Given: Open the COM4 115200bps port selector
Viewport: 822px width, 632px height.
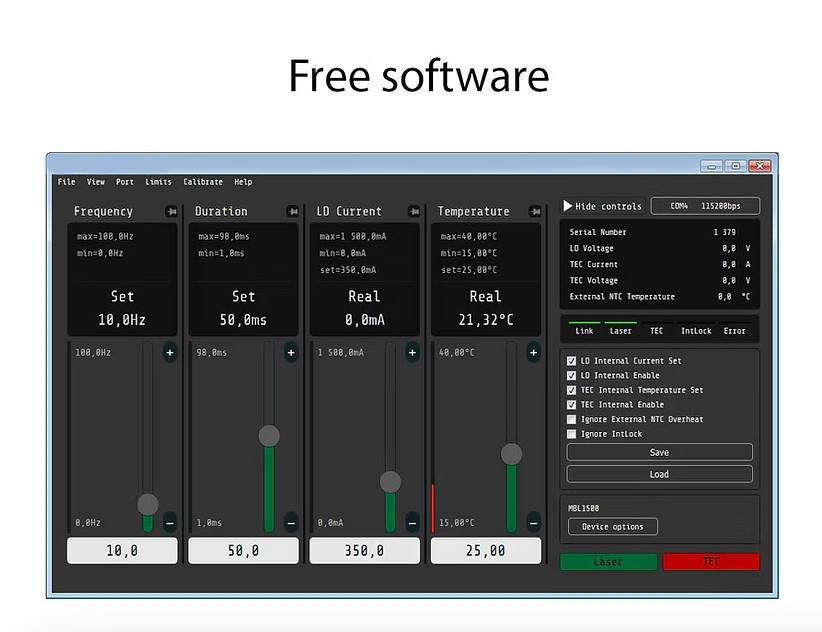Looking at the screenshot, I should pos(705,206).
